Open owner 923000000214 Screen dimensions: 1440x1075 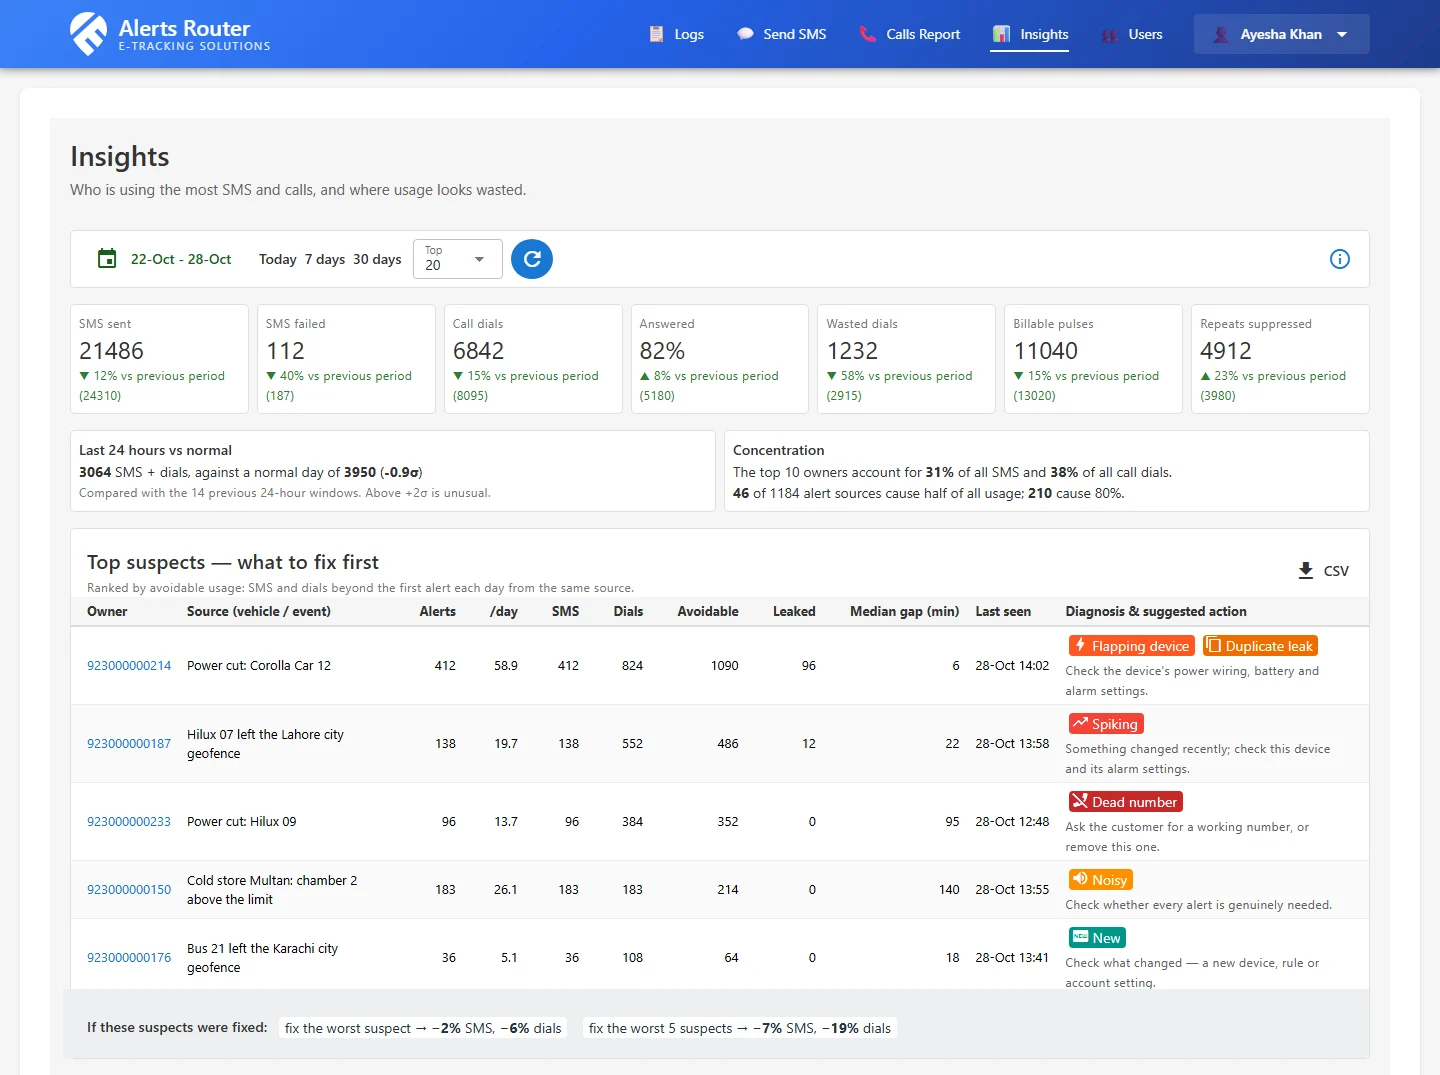[x=129, y=666]
